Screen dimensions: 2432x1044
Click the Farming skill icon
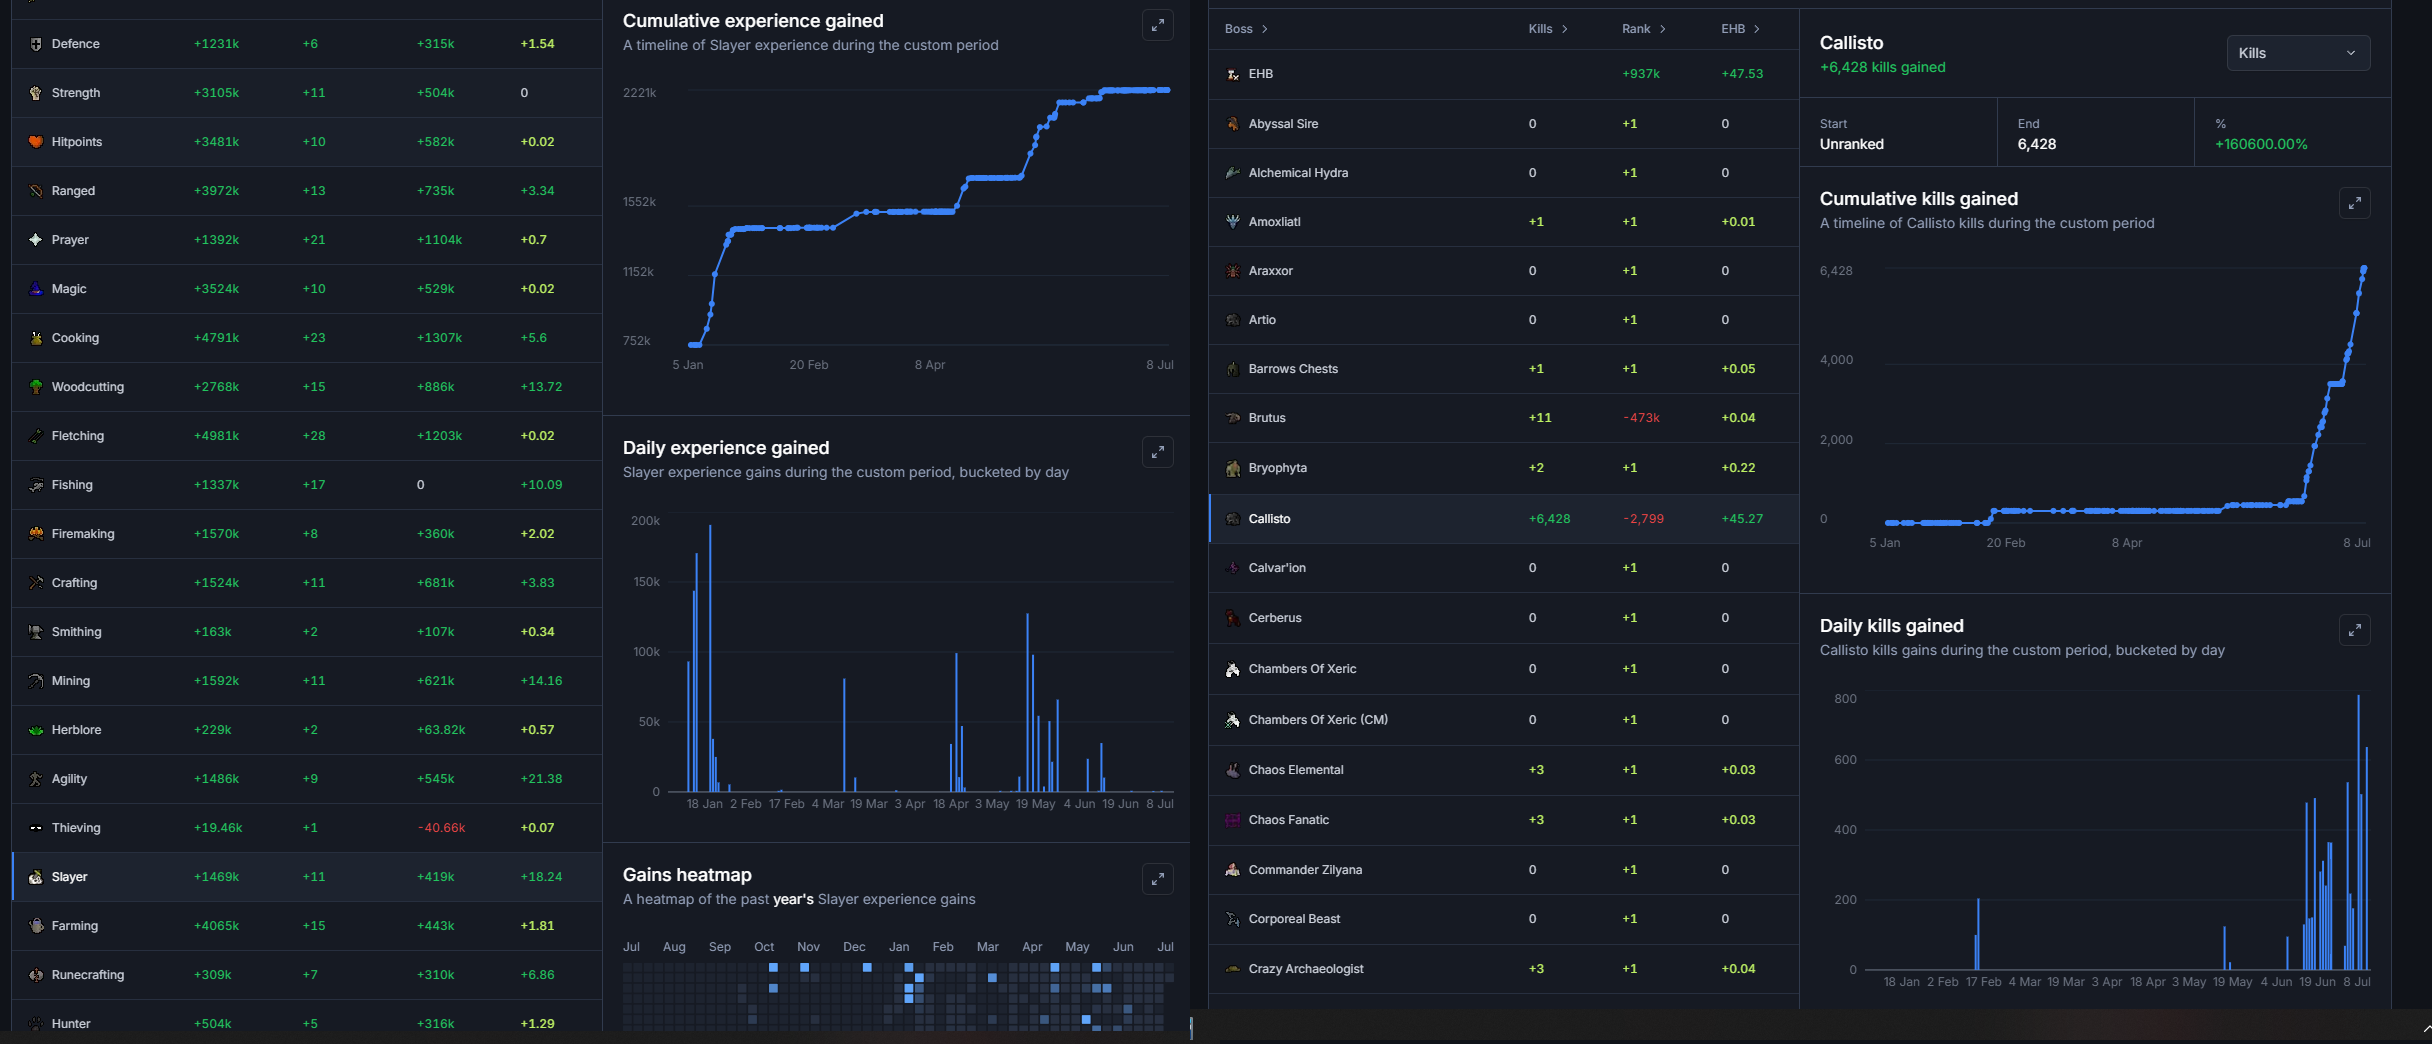(x=36, y=926)
